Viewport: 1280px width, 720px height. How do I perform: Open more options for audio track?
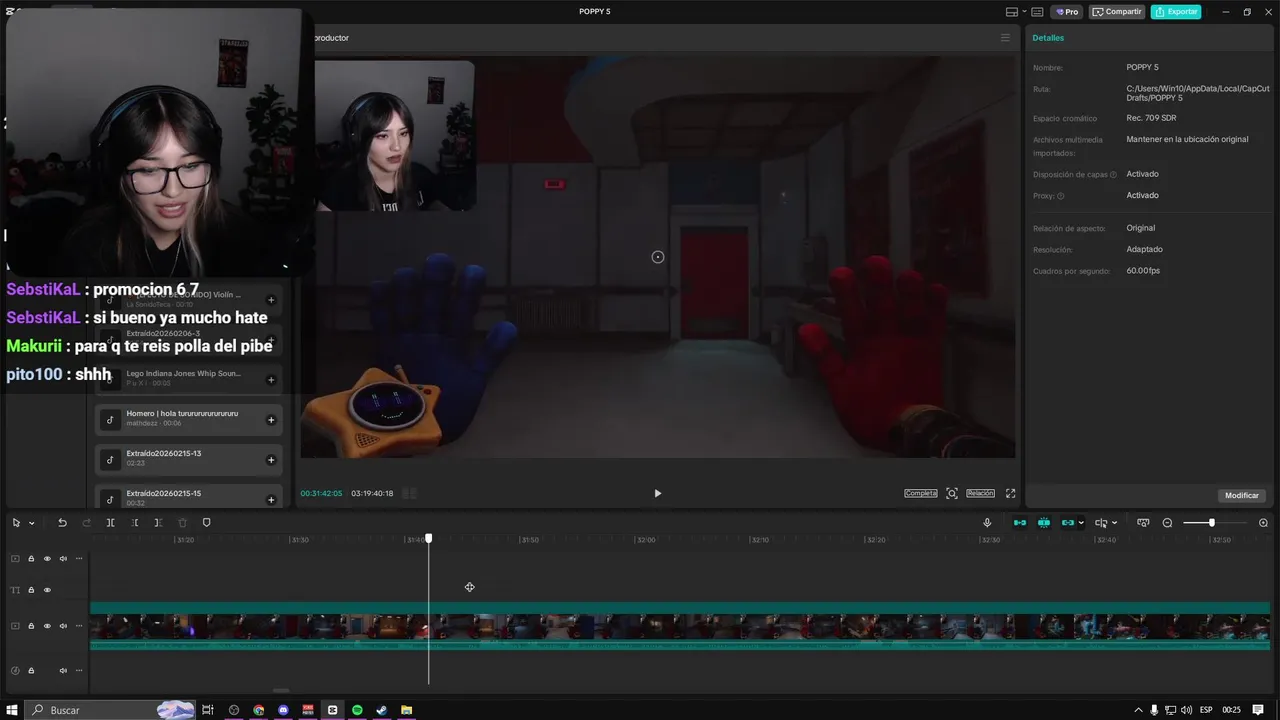tap(79, 670)
